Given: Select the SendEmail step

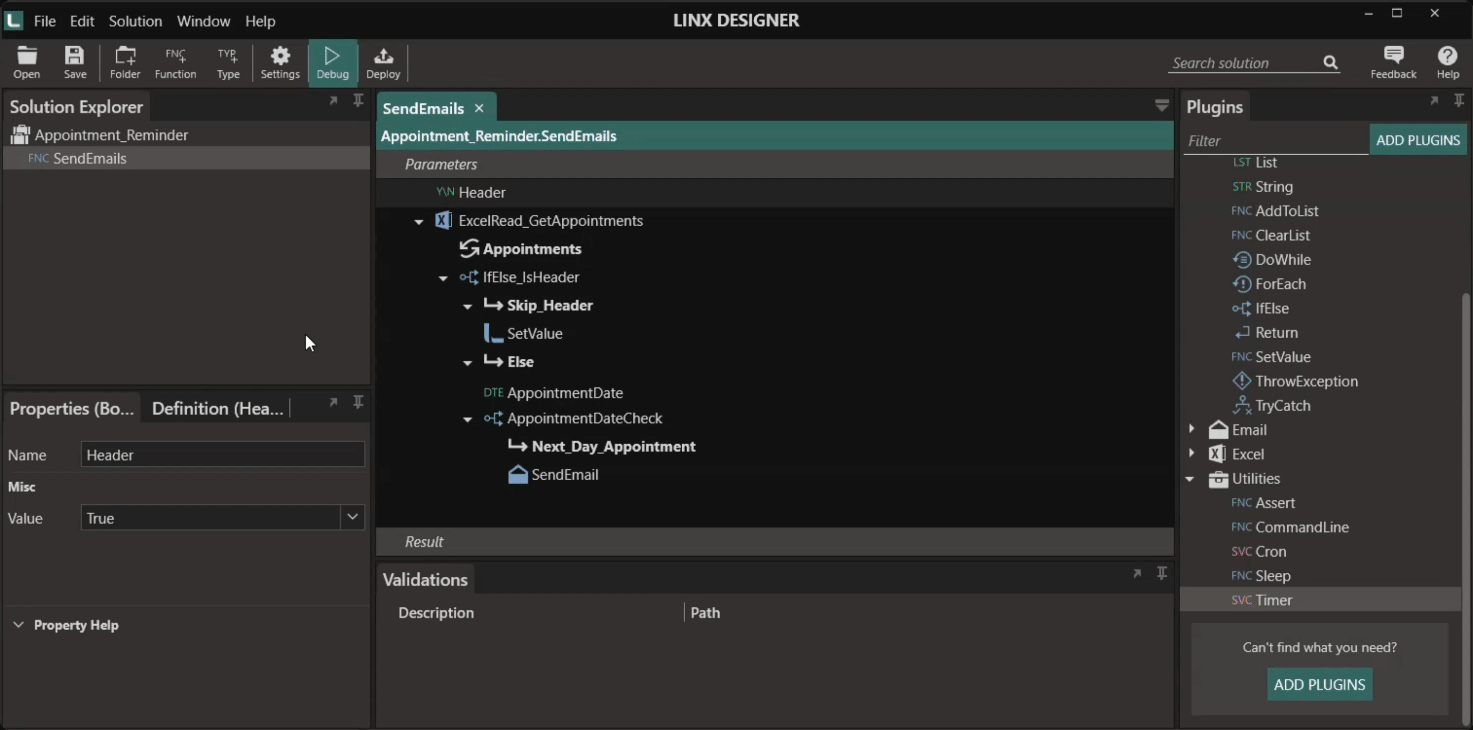Looking at the screenshot, I should [553, 475].
